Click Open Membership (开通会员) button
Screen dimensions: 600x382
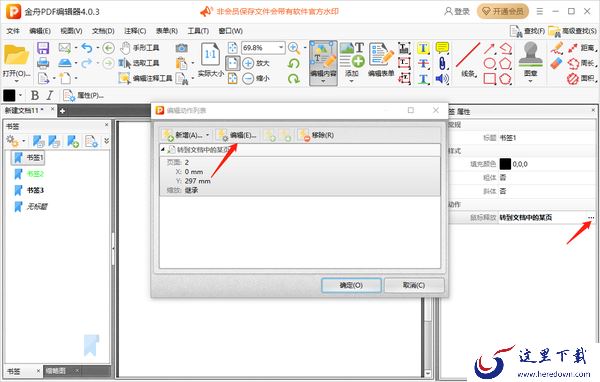[503, 11]
